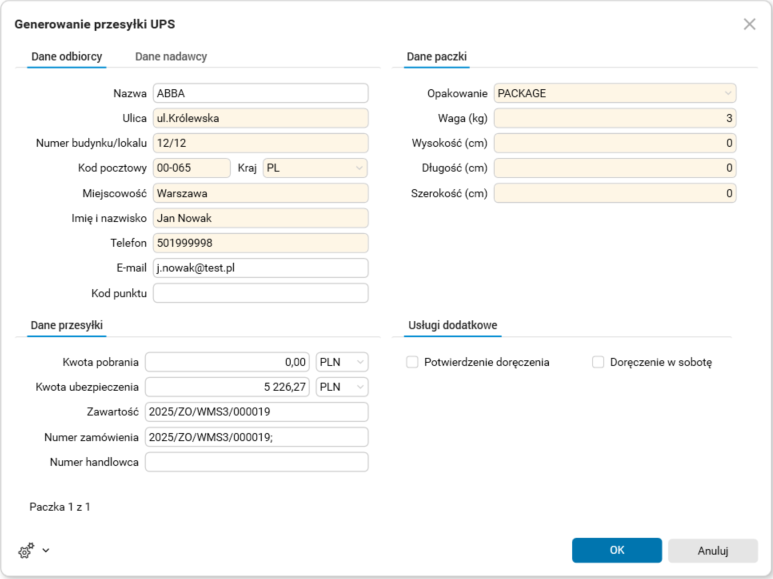Open the Kraj country dropdown

coord(315,168)
